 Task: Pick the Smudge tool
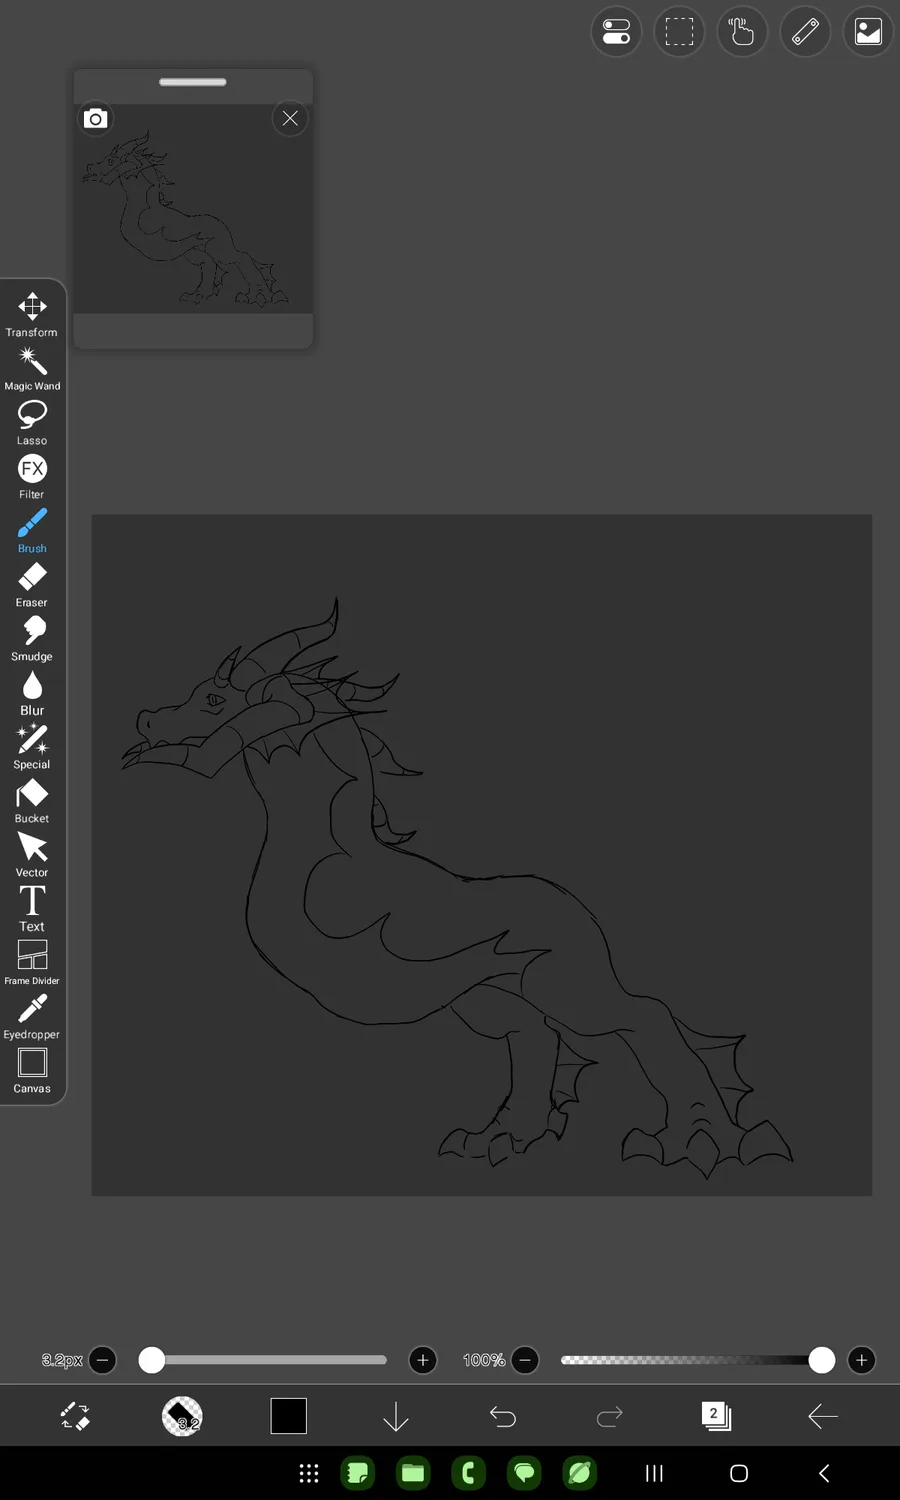32,638
